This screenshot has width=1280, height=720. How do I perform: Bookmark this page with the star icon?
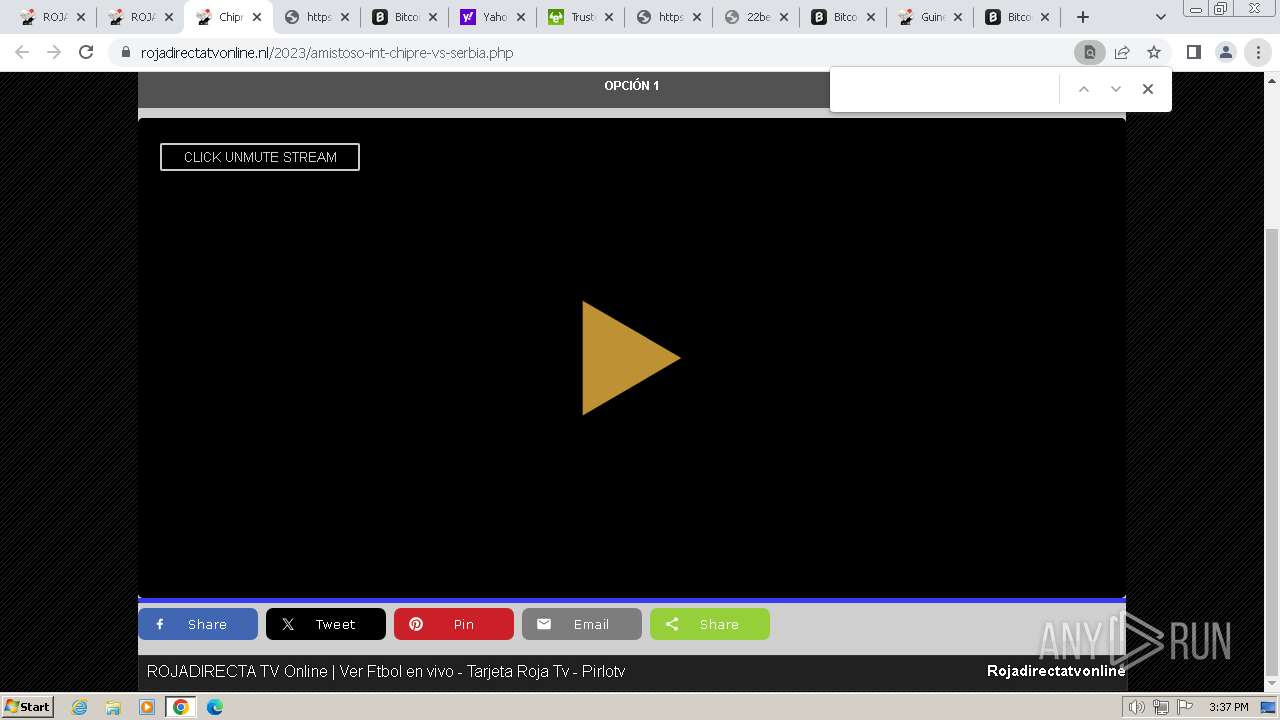tap(1154, 52)
